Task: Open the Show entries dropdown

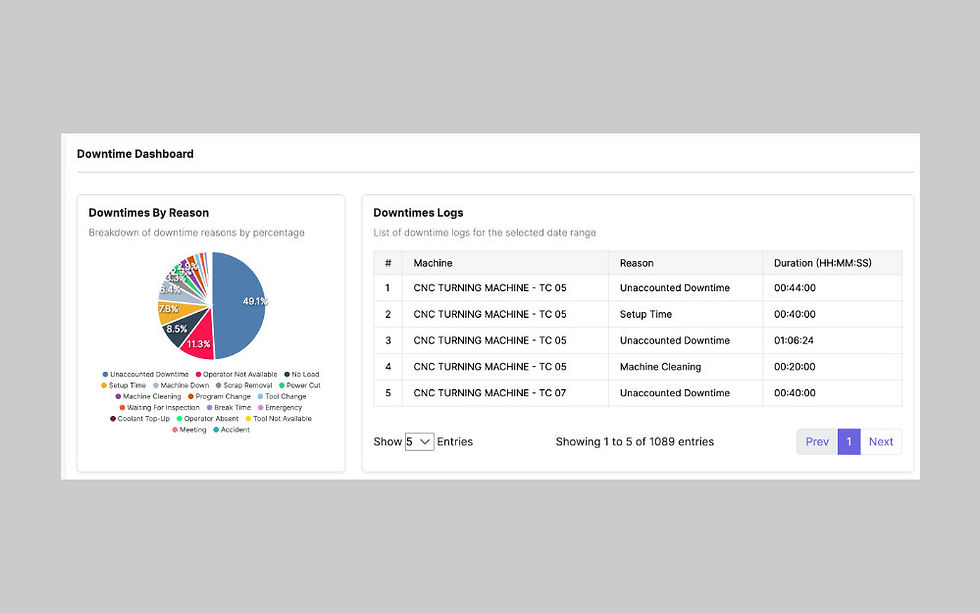Action: click(419, 442)
